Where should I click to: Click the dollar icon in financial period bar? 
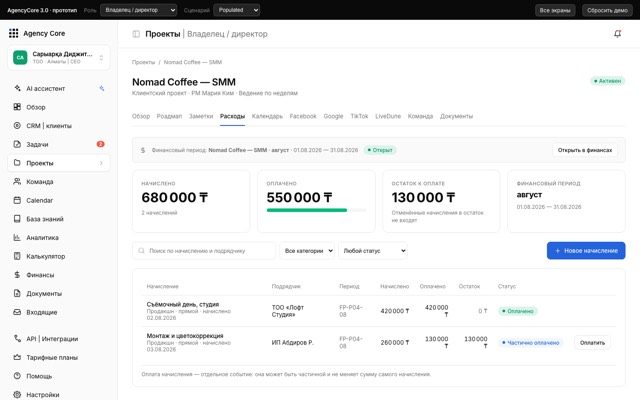point(143,150)
